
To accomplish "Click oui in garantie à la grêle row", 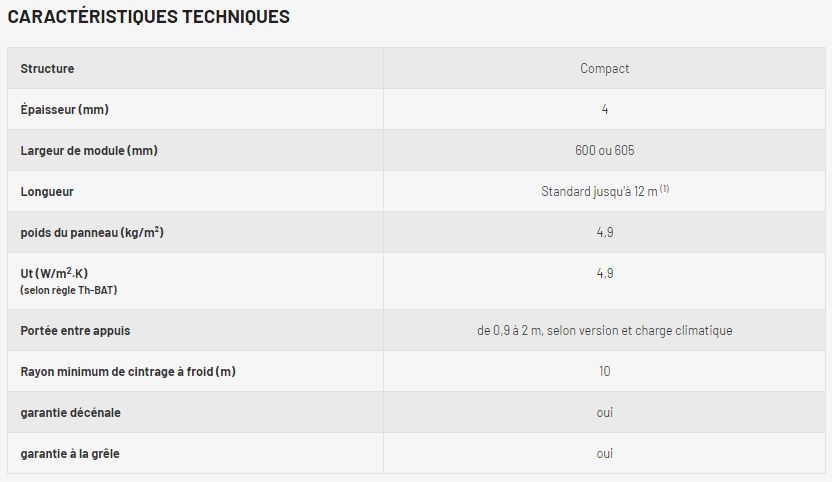I will tap(604, 453).
